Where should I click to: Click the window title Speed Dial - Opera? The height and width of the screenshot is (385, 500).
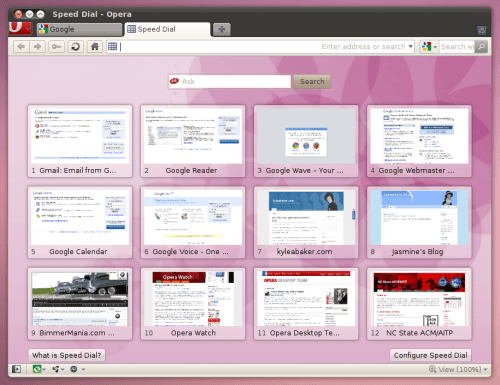pyautogui.click(x=92, y=14)
